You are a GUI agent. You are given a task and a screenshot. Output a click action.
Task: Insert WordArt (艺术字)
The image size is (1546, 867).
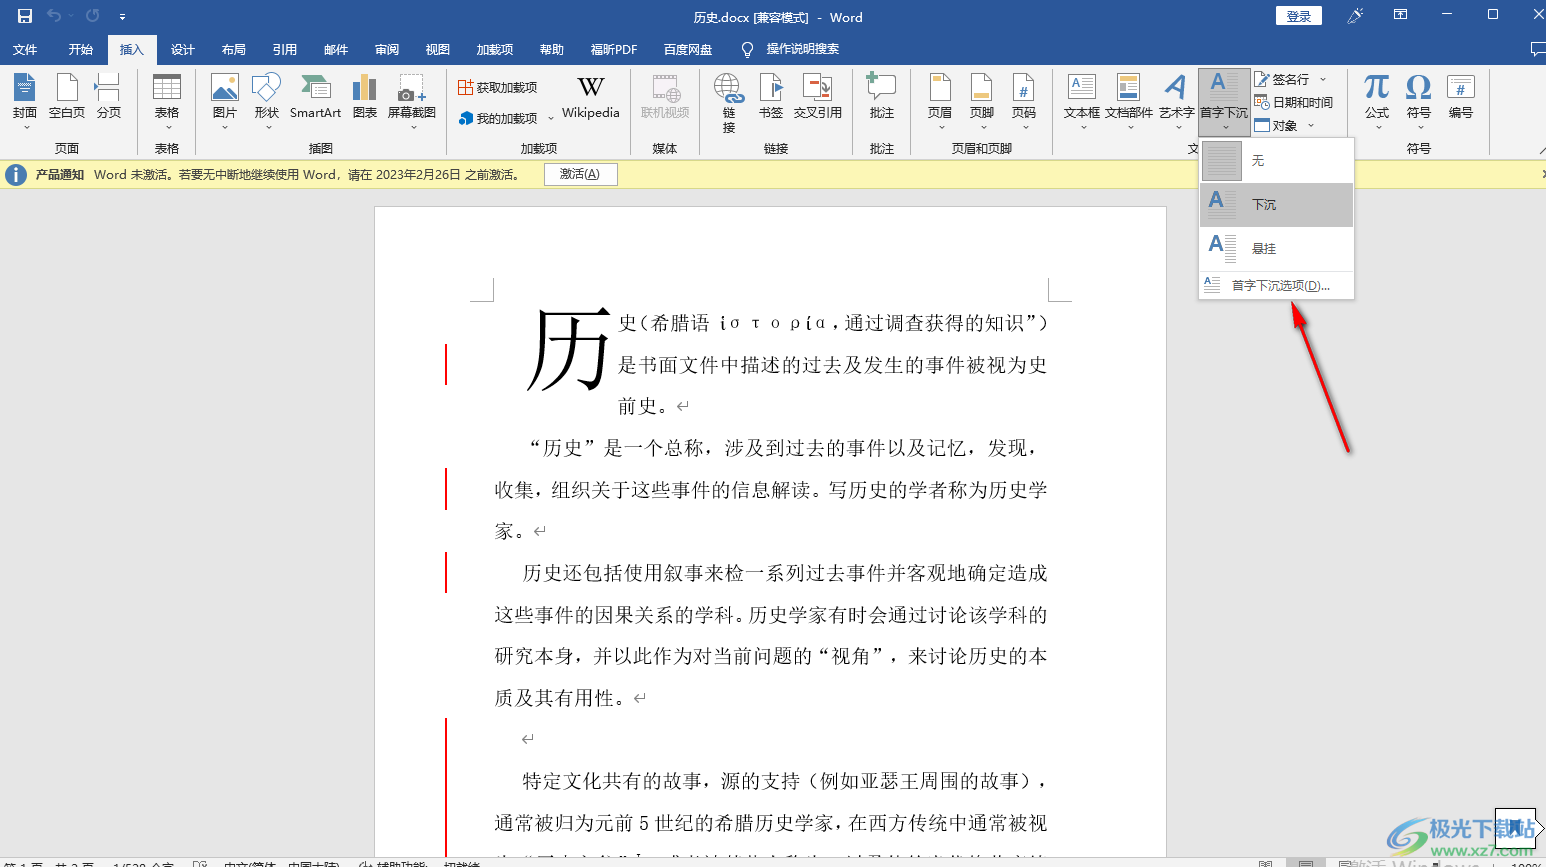(1177, 100)
